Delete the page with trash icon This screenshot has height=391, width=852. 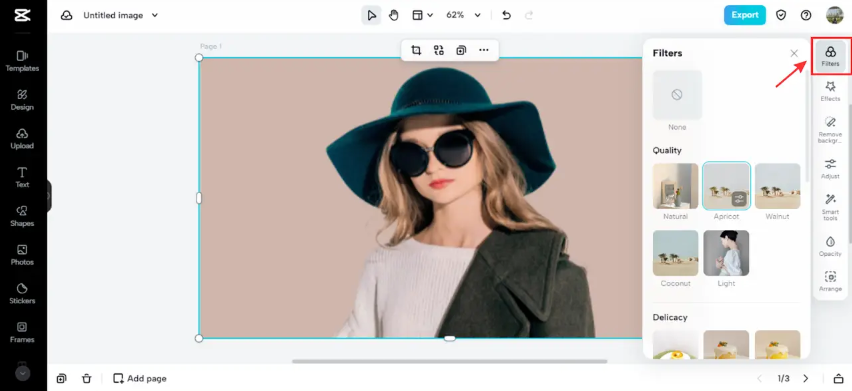click(86, 379)
